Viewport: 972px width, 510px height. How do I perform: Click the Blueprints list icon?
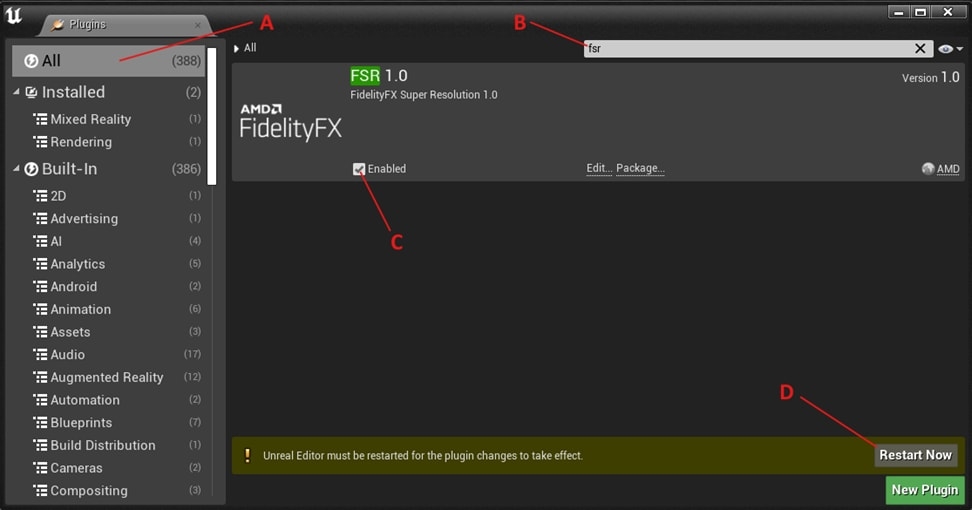click(40, 423)
